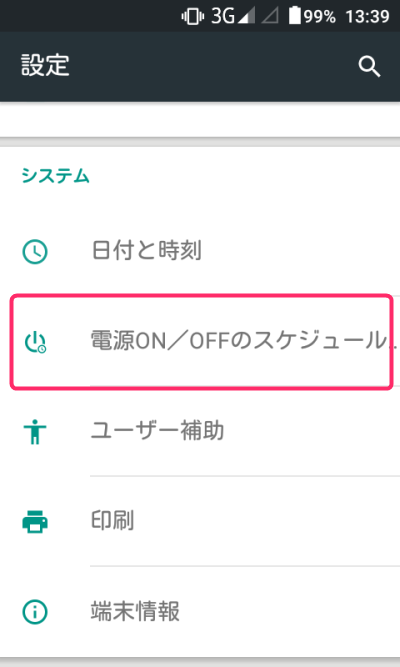Tap the info circle icon
Screen dimensions: 400x667
click(x=35, y=612)
